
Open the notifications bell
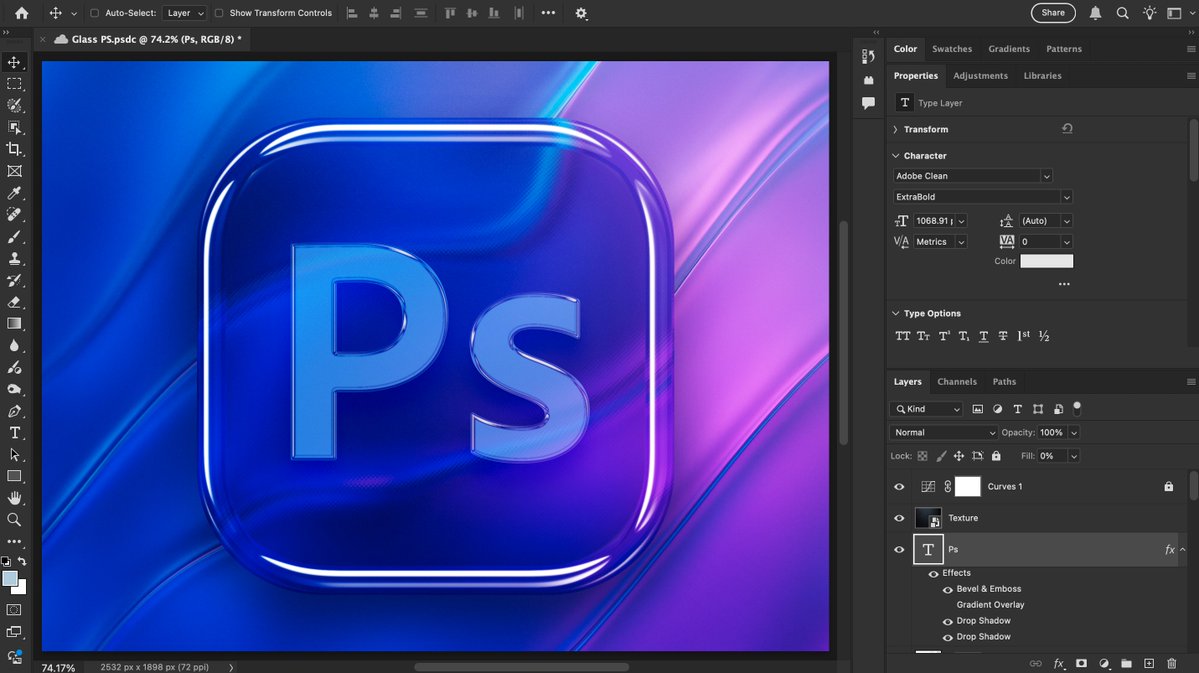tap(1095, 13)
